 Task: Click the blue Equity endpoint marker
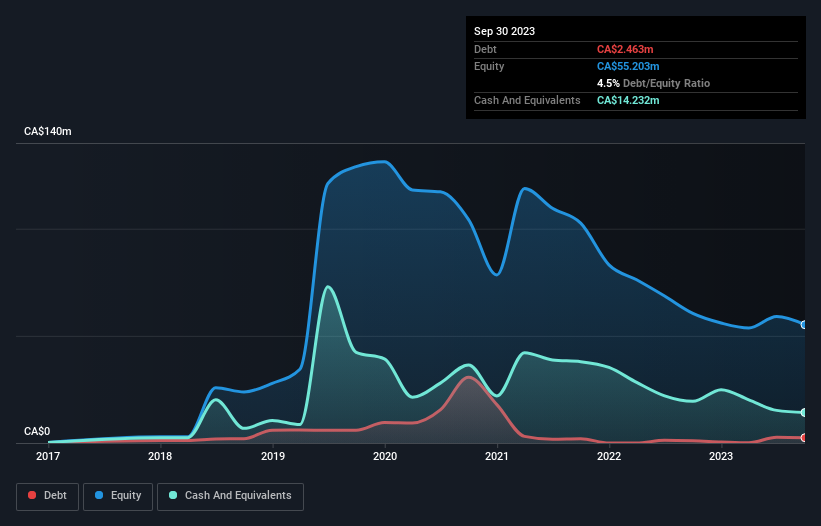pos(804,324)
